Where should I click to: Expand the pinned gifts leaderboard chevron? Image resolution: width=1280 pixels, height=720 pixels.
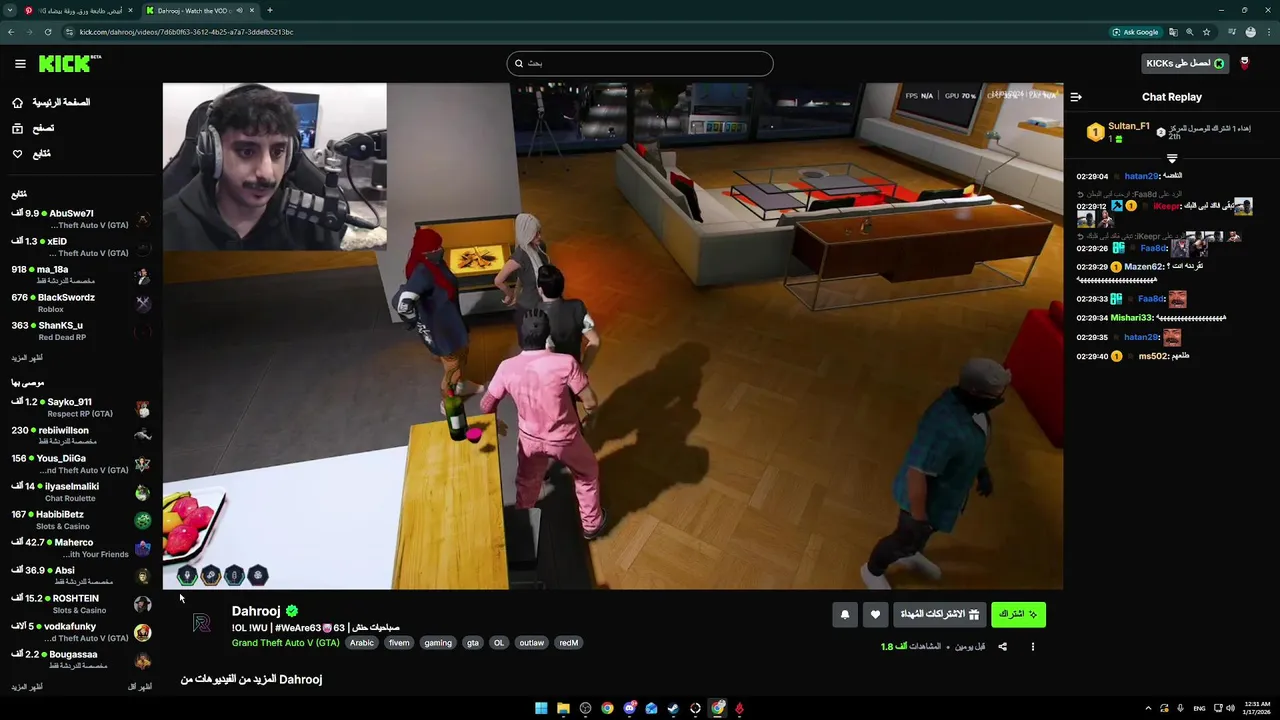pos(1172,158)
